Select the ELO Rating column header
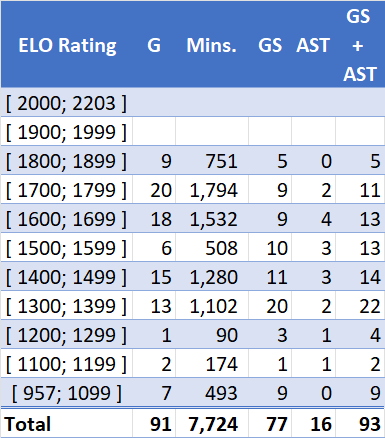385x438 pixels. (x=67, y=45)
